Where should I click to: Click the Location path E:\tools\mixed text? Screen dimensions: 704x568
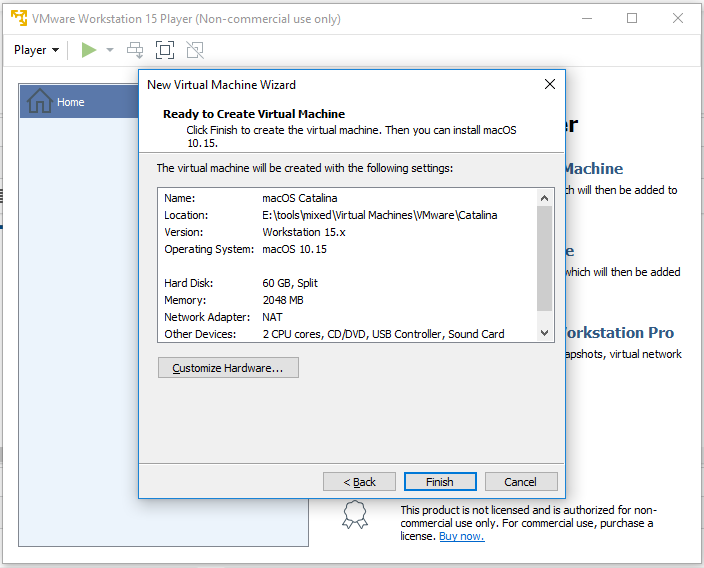[379, 215]
